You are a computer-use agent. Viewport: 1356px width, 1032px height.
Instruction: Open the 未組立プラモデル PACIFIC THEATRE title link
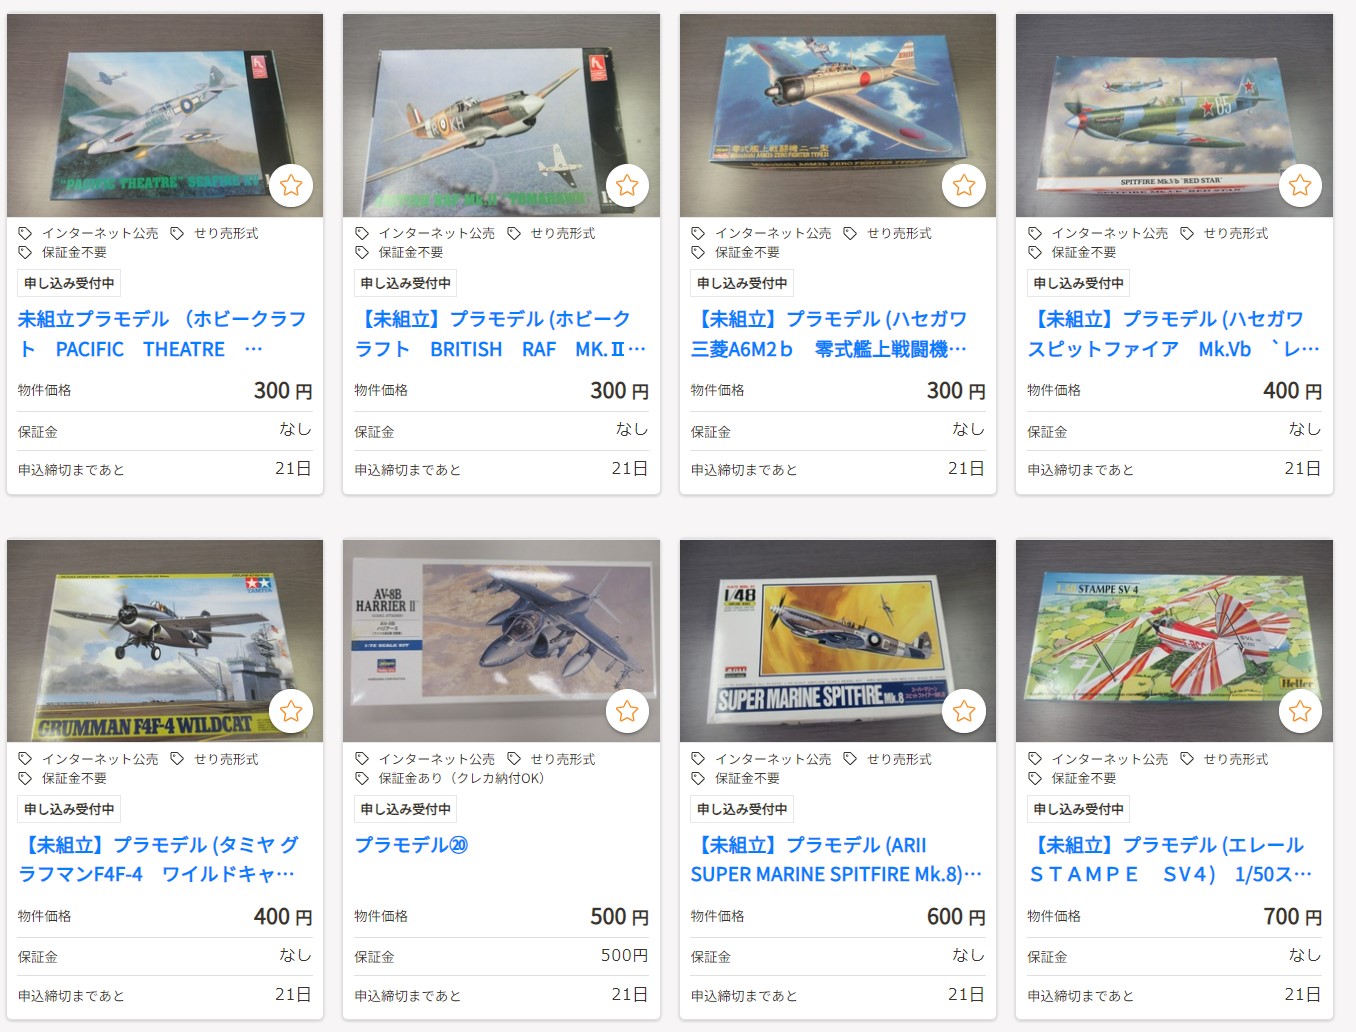pyautogui.click(x=164, y=334)
